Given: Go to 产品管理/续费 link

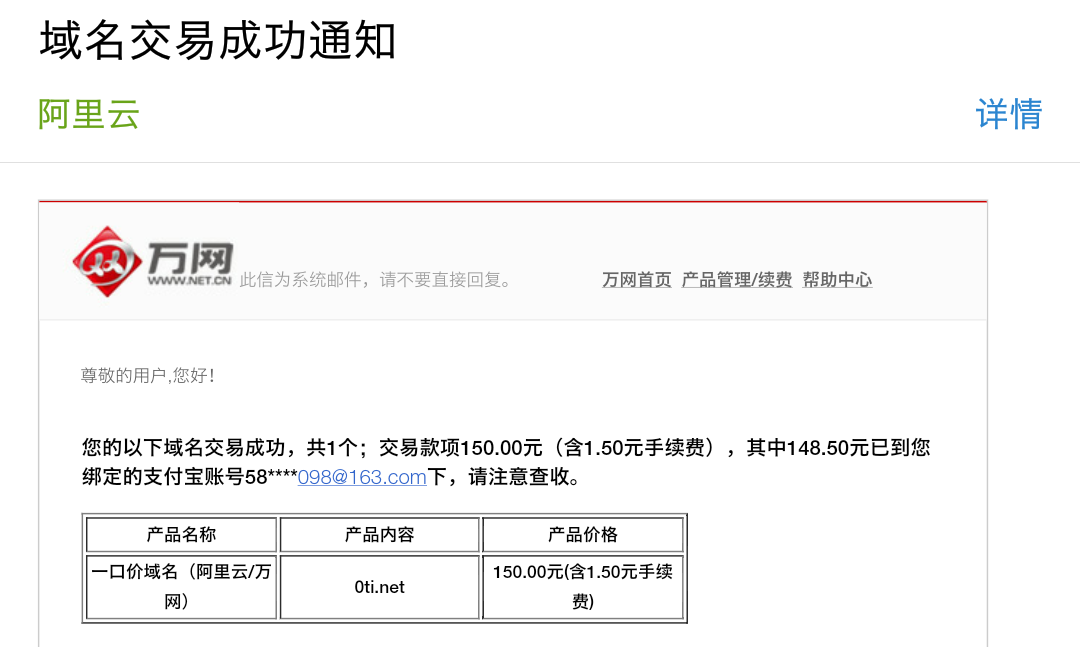Looking at the screenshot, I should 736,280.
